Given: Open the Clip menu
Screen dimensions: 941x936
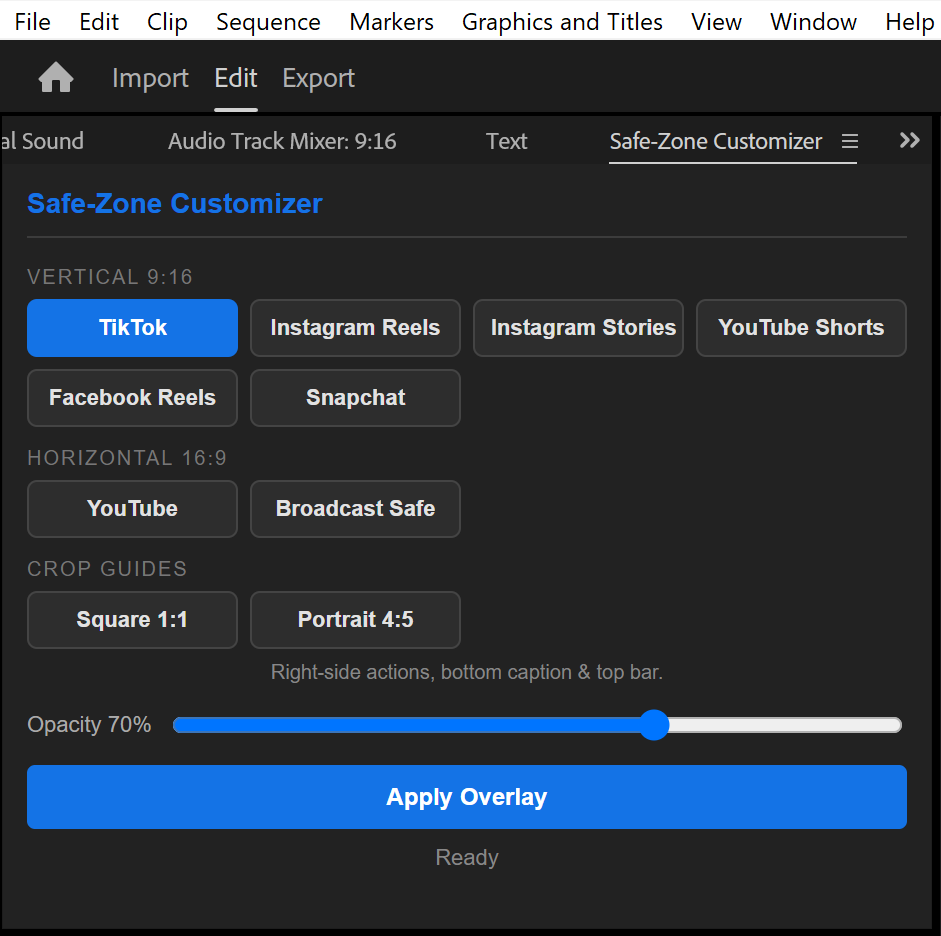Looking at the screenshot, I should point(167,22).
